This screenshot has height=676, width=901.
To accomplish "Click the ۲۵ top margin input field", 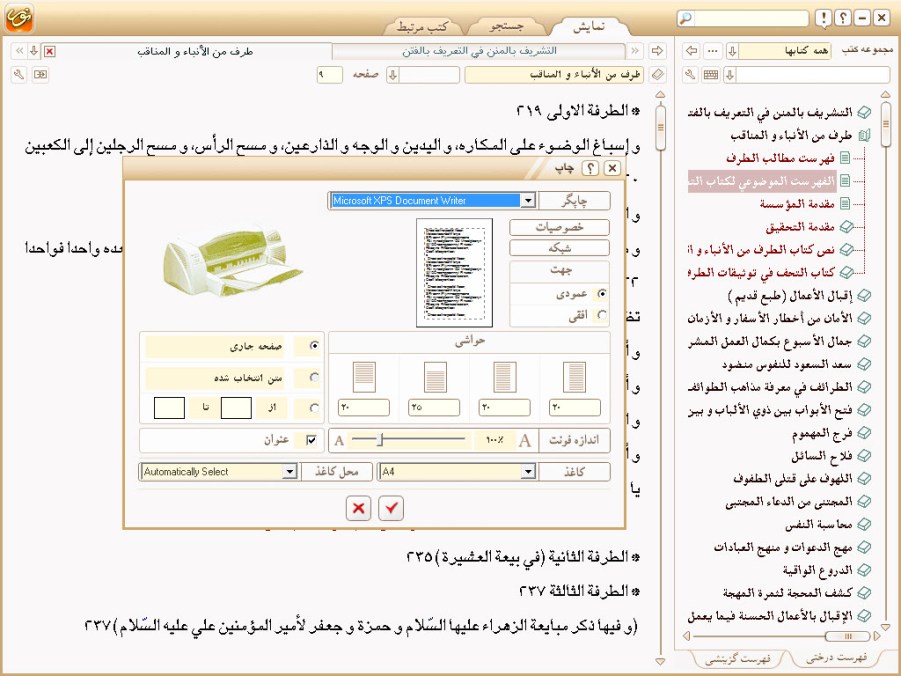I will click(x=434, y=408).
